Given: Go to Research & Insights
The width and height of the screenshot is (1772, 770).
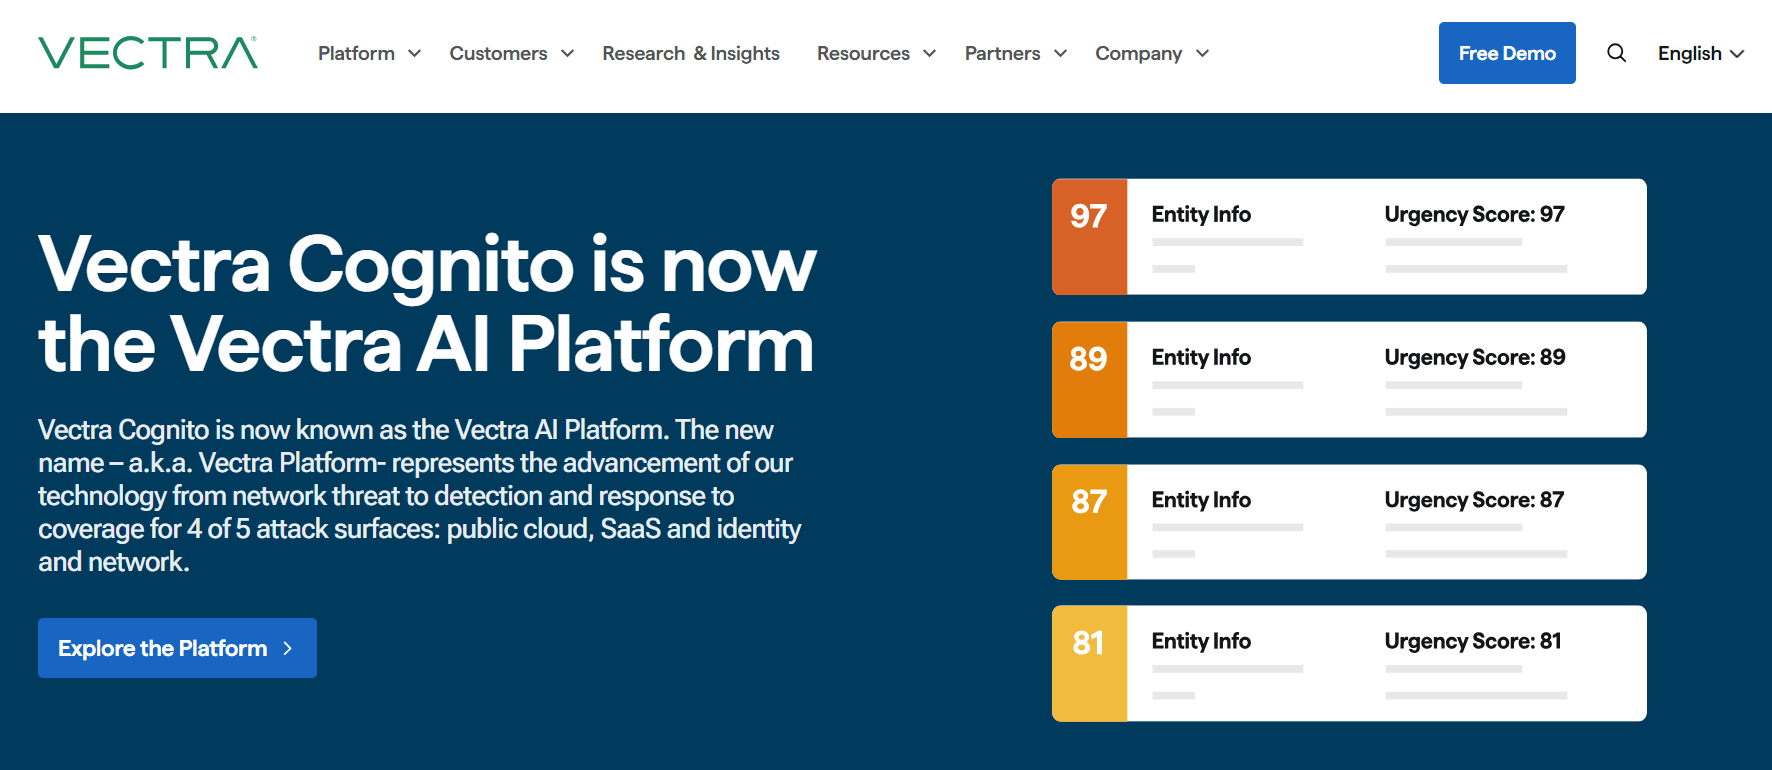Looking at the screenshot, I should tap(690, 54).
